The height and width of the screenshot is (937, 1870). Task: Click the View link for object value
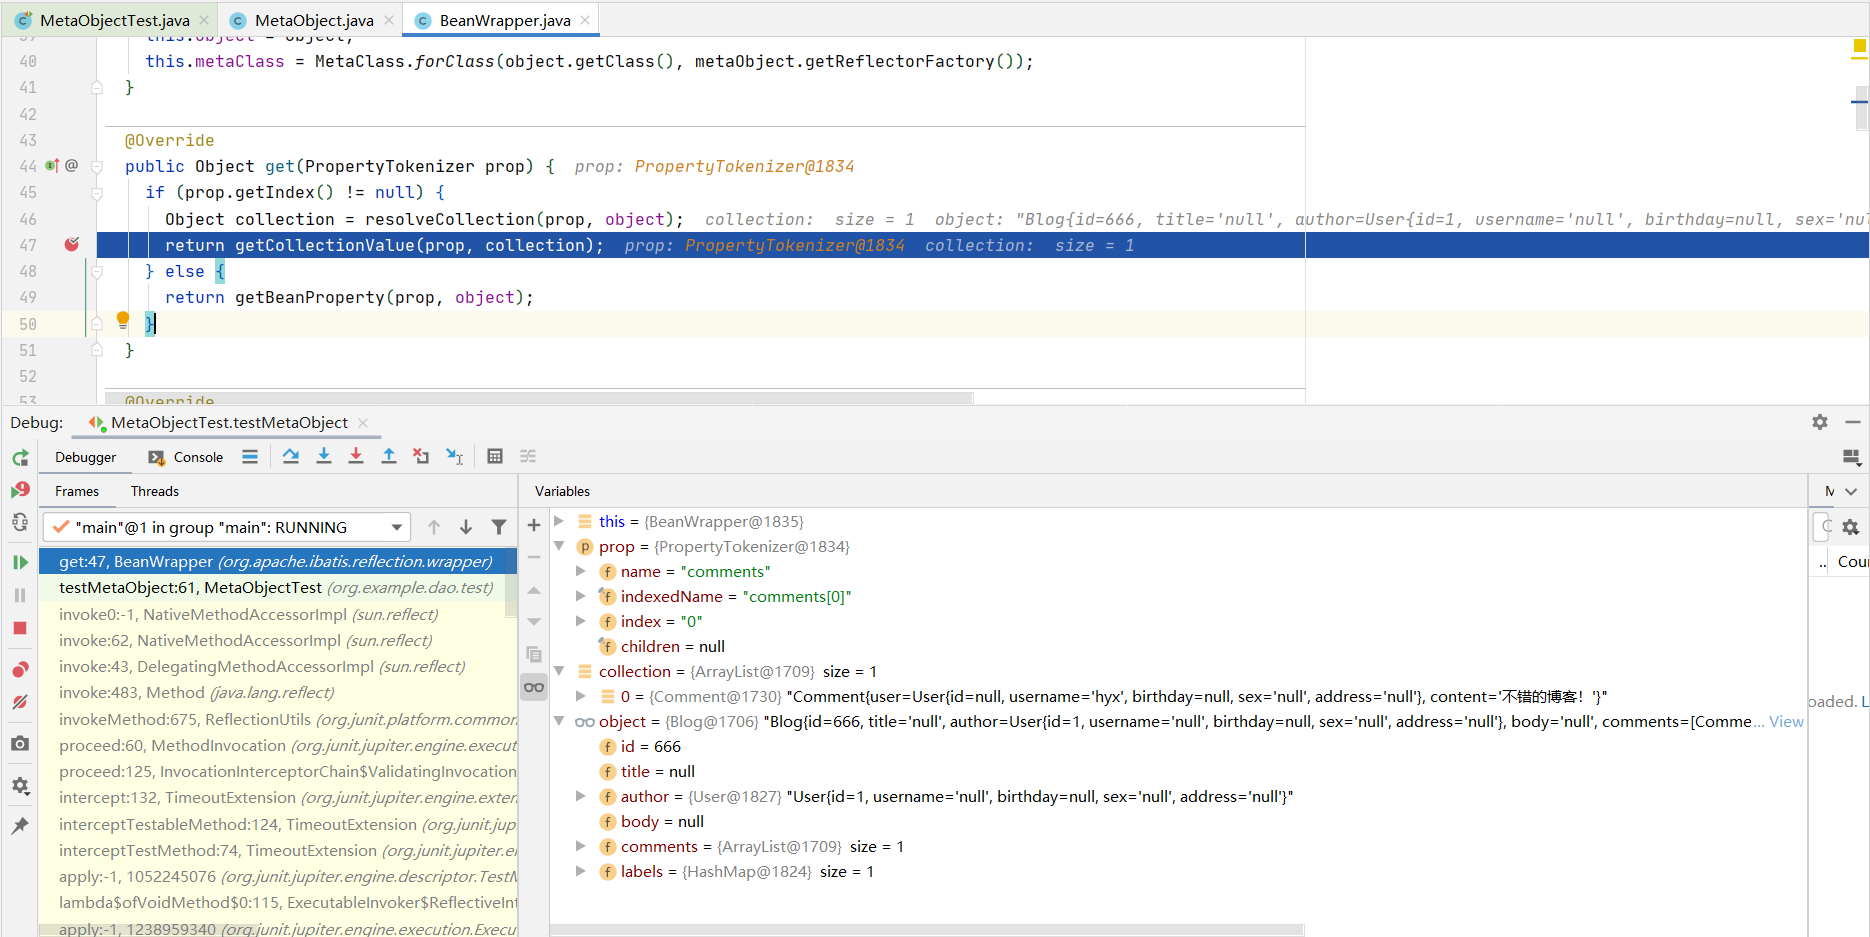point(1786,721)
